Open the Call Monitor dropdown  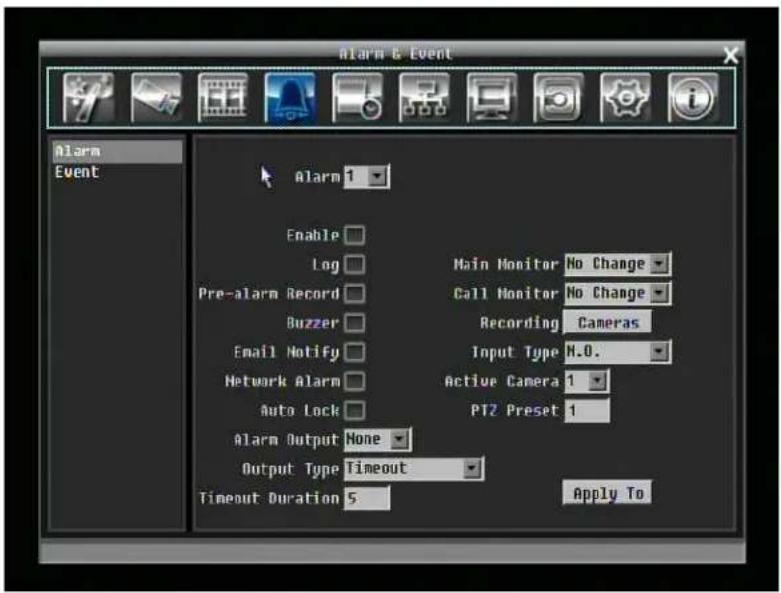pos(618,293)
